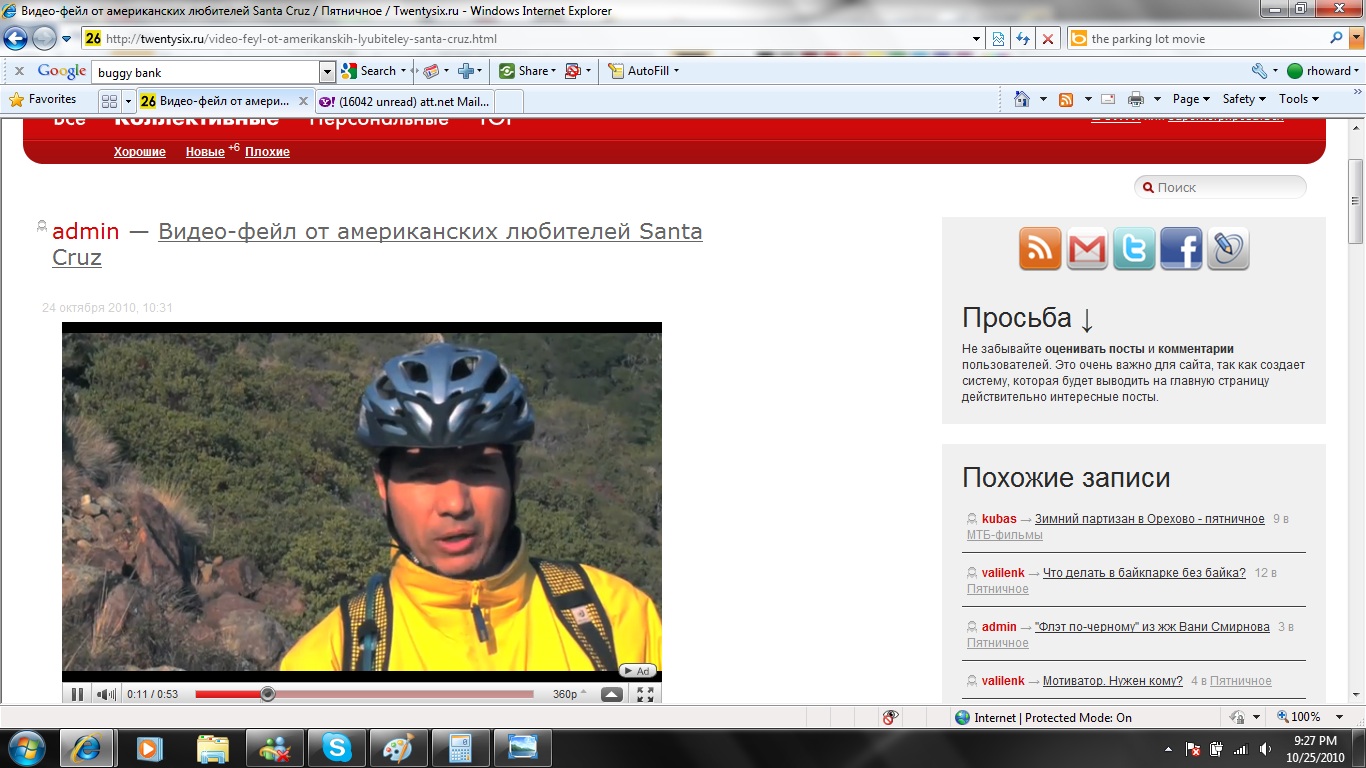The height and width of the screenshot is (768, 1366).
Task: Click the browser Refresh button
Action: click(1023, 39)
